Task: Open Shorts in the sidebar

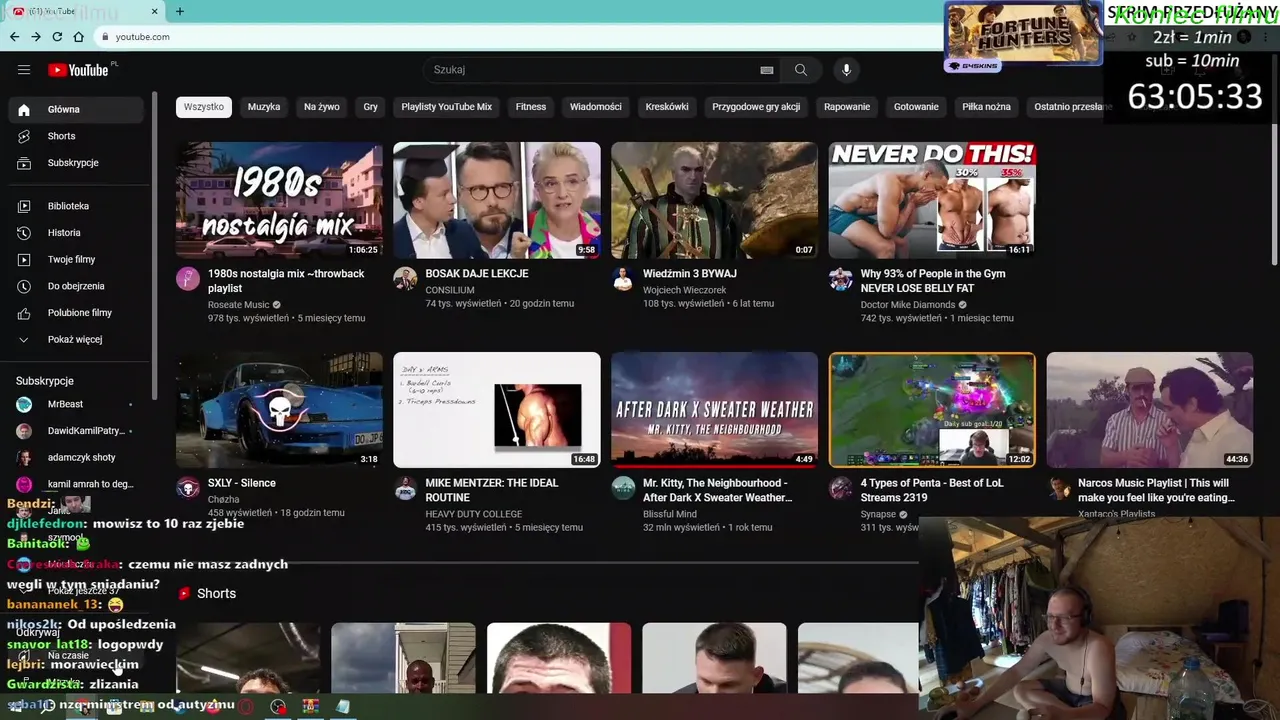Action: 76,136
